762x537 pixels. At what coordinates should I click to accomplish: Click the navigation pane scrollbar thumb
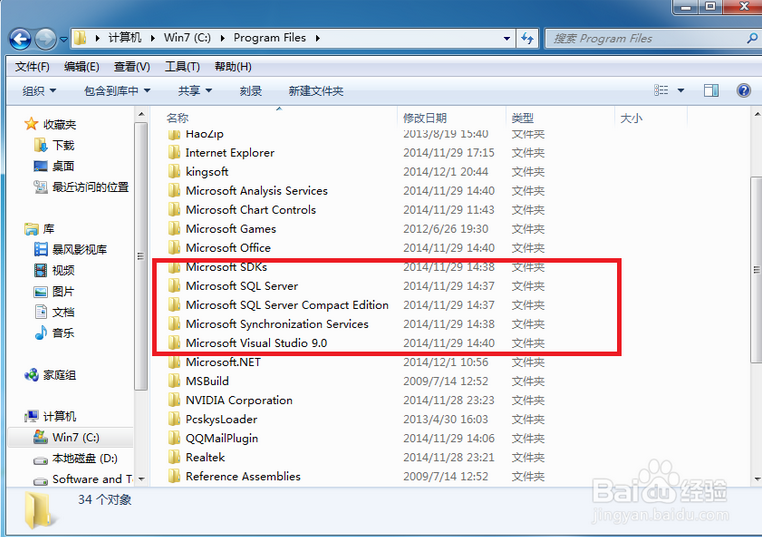point(141,256)
